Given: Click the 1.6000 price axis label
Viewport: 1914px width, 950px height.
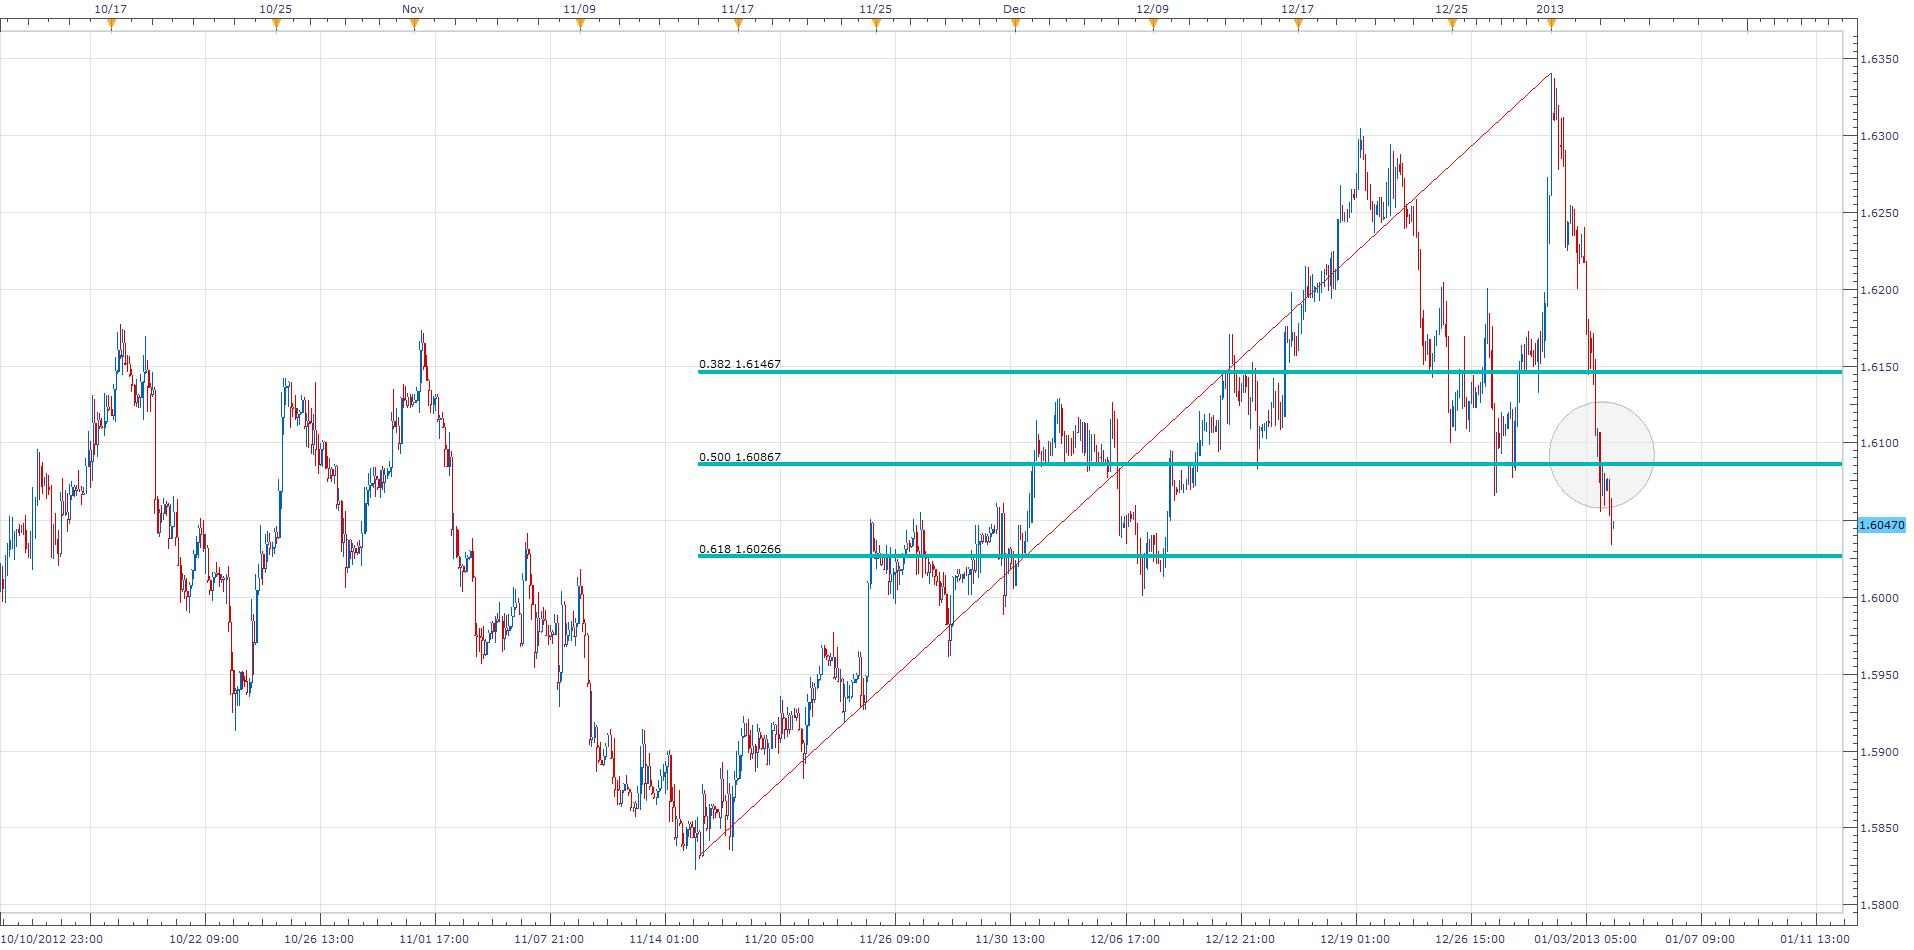Looking at the screenshot, I should pos(1879,598).
